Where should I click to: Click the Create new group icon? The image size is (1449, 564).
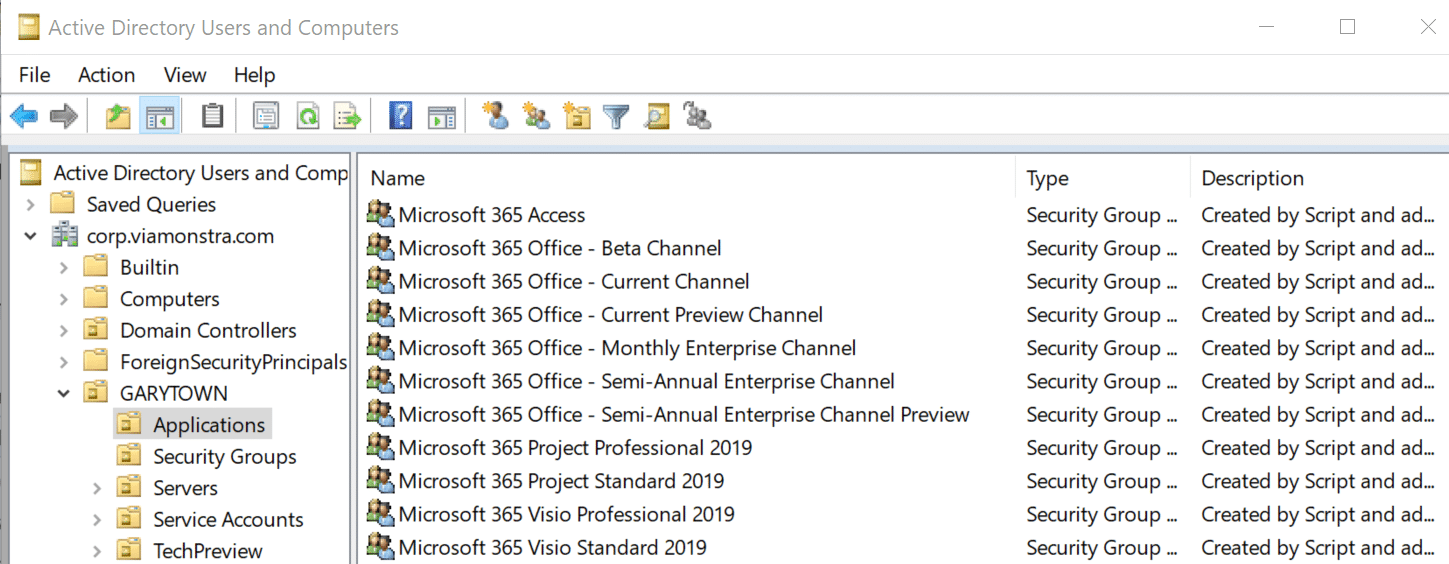coord(536,117)
